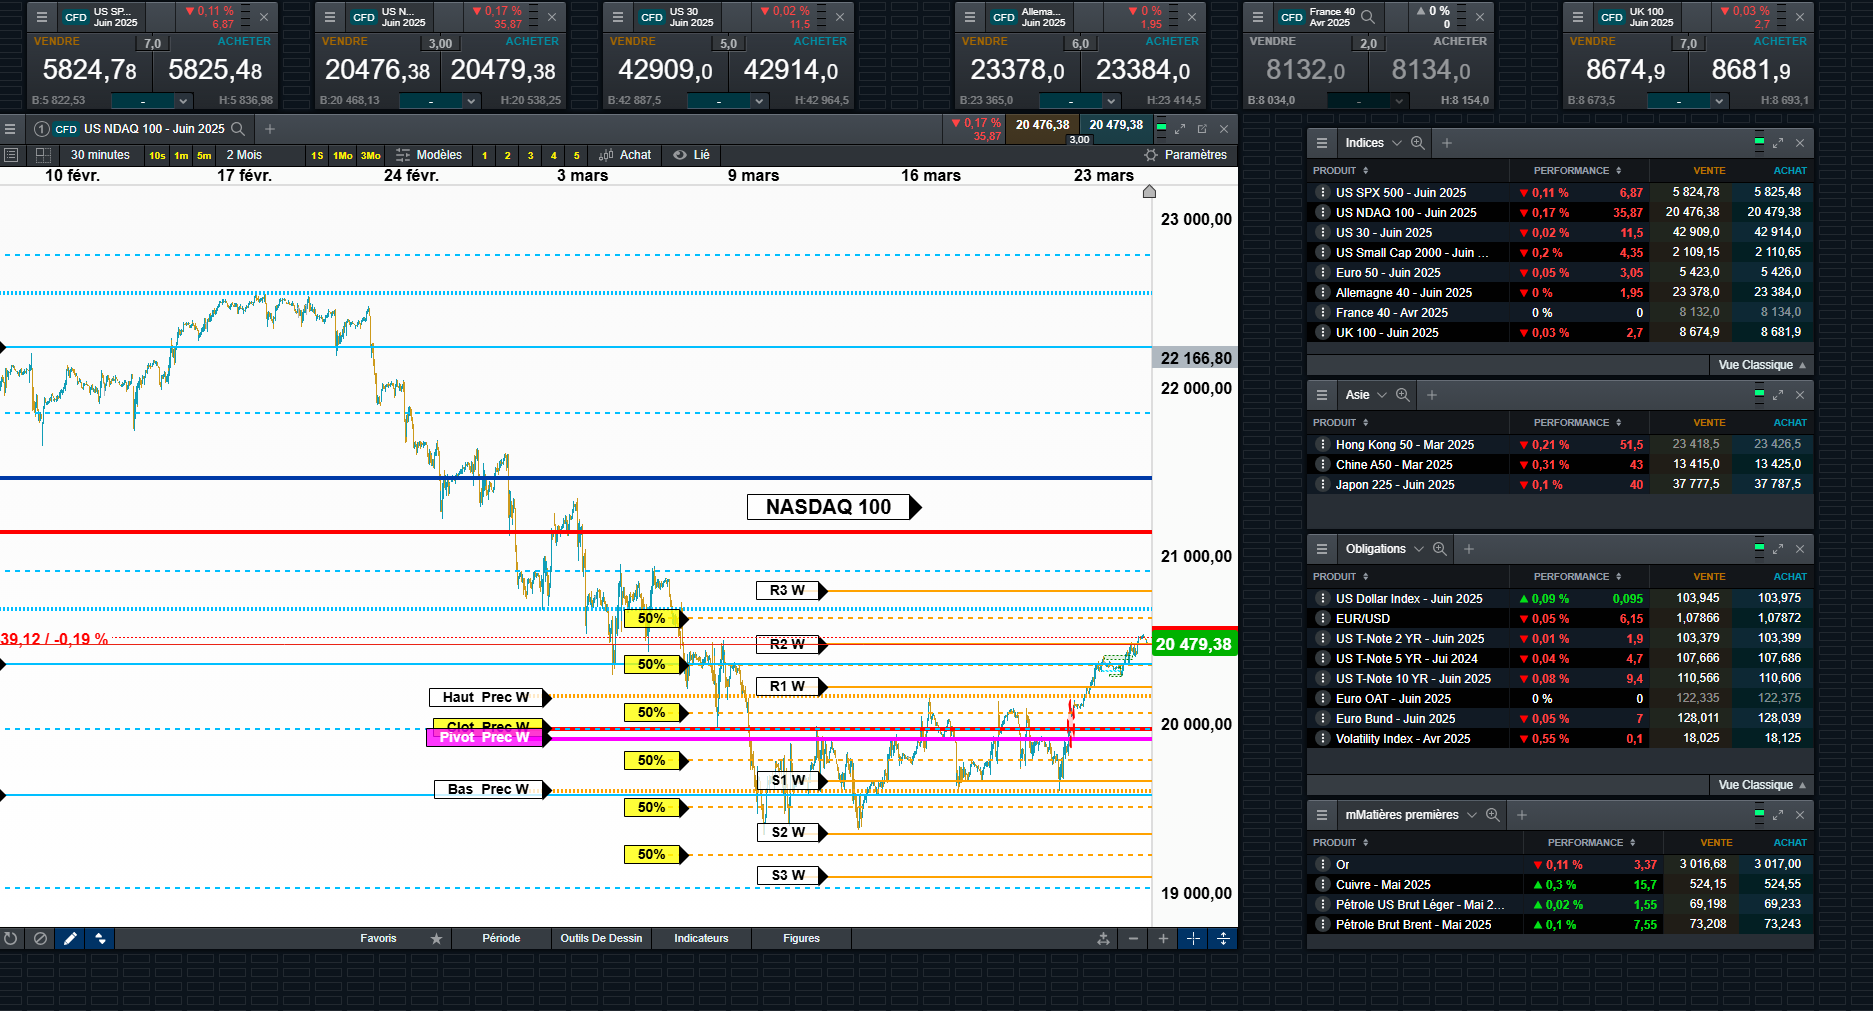
Task: Sort Indices panel by PERFORMANCE column
Action: [1577, 171]
